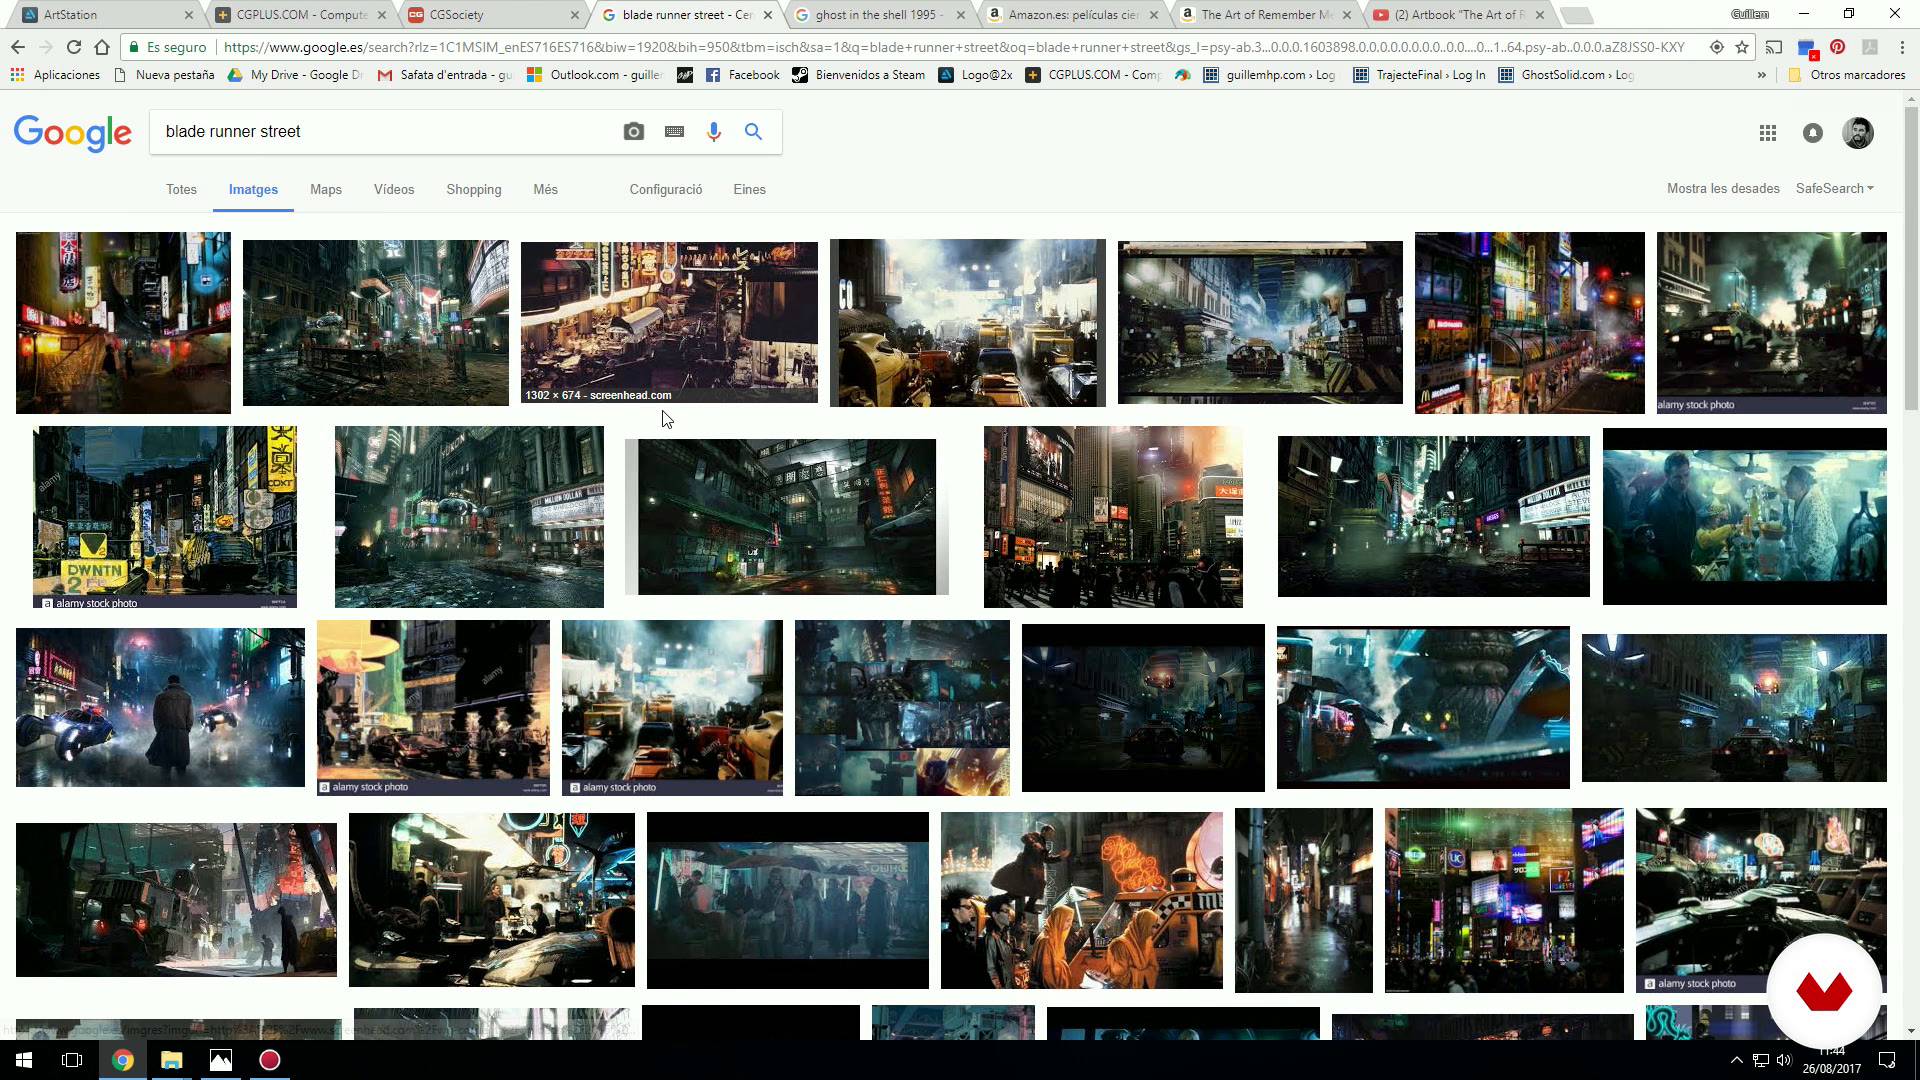Open Otros marcadores folder
1920x1080 pixels.
1846,75
